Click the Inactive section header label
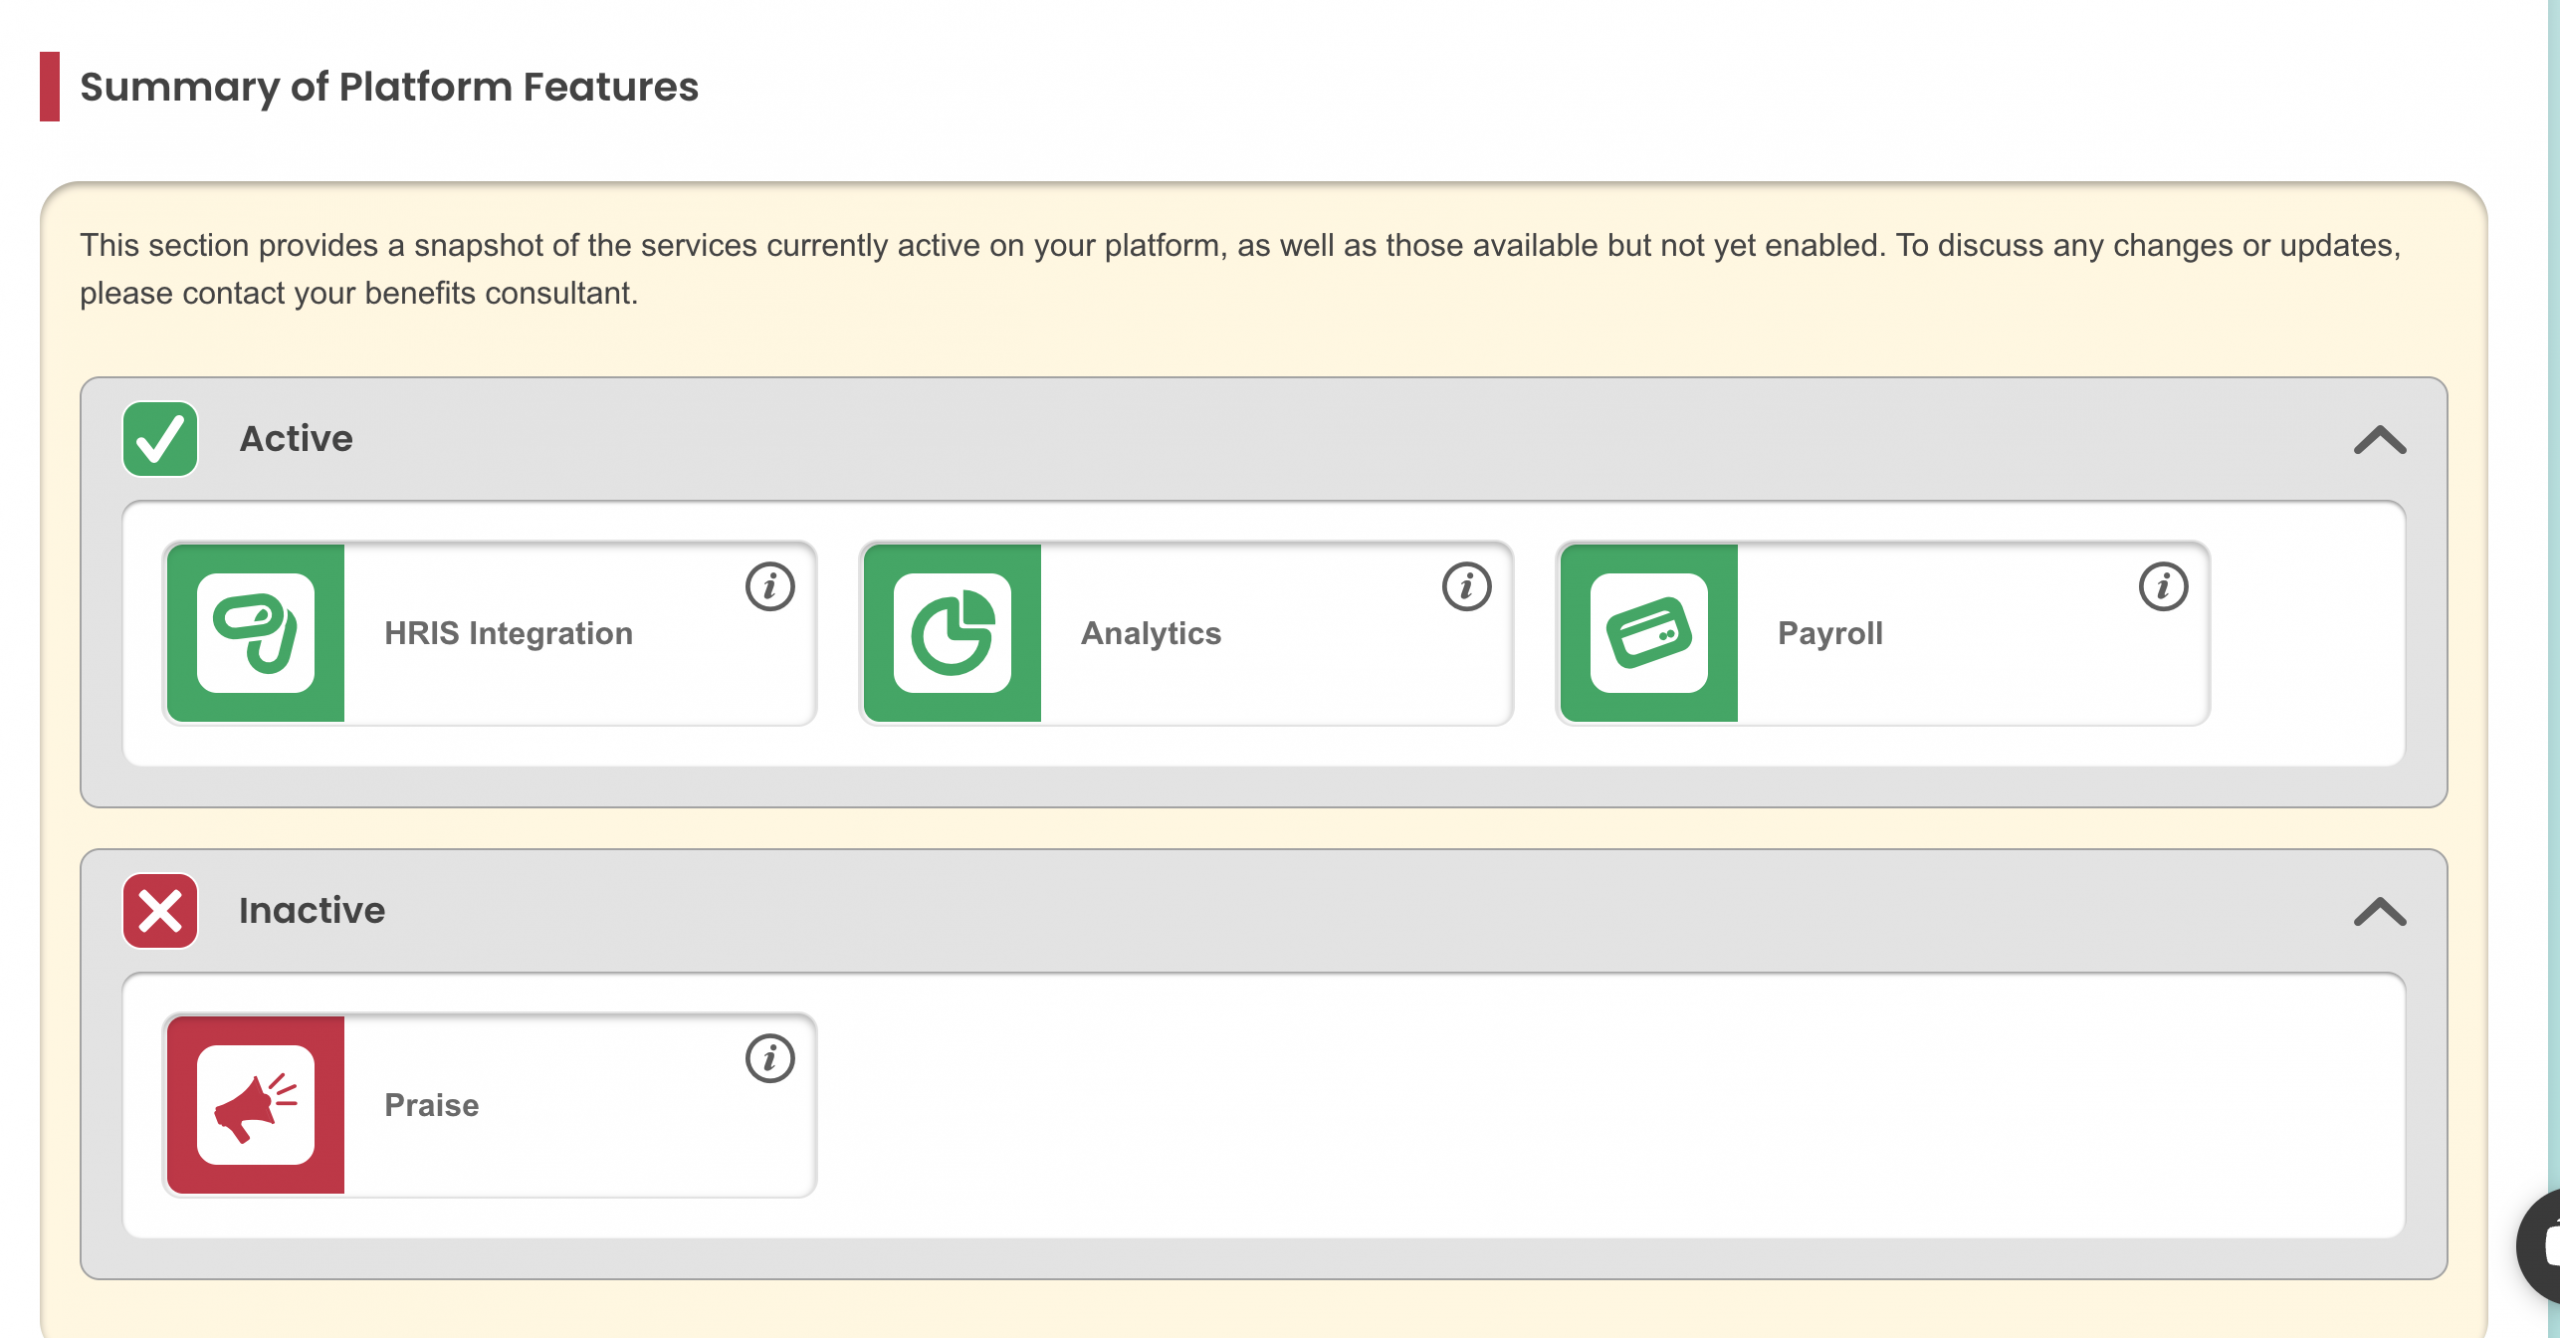 coord(312,911)
